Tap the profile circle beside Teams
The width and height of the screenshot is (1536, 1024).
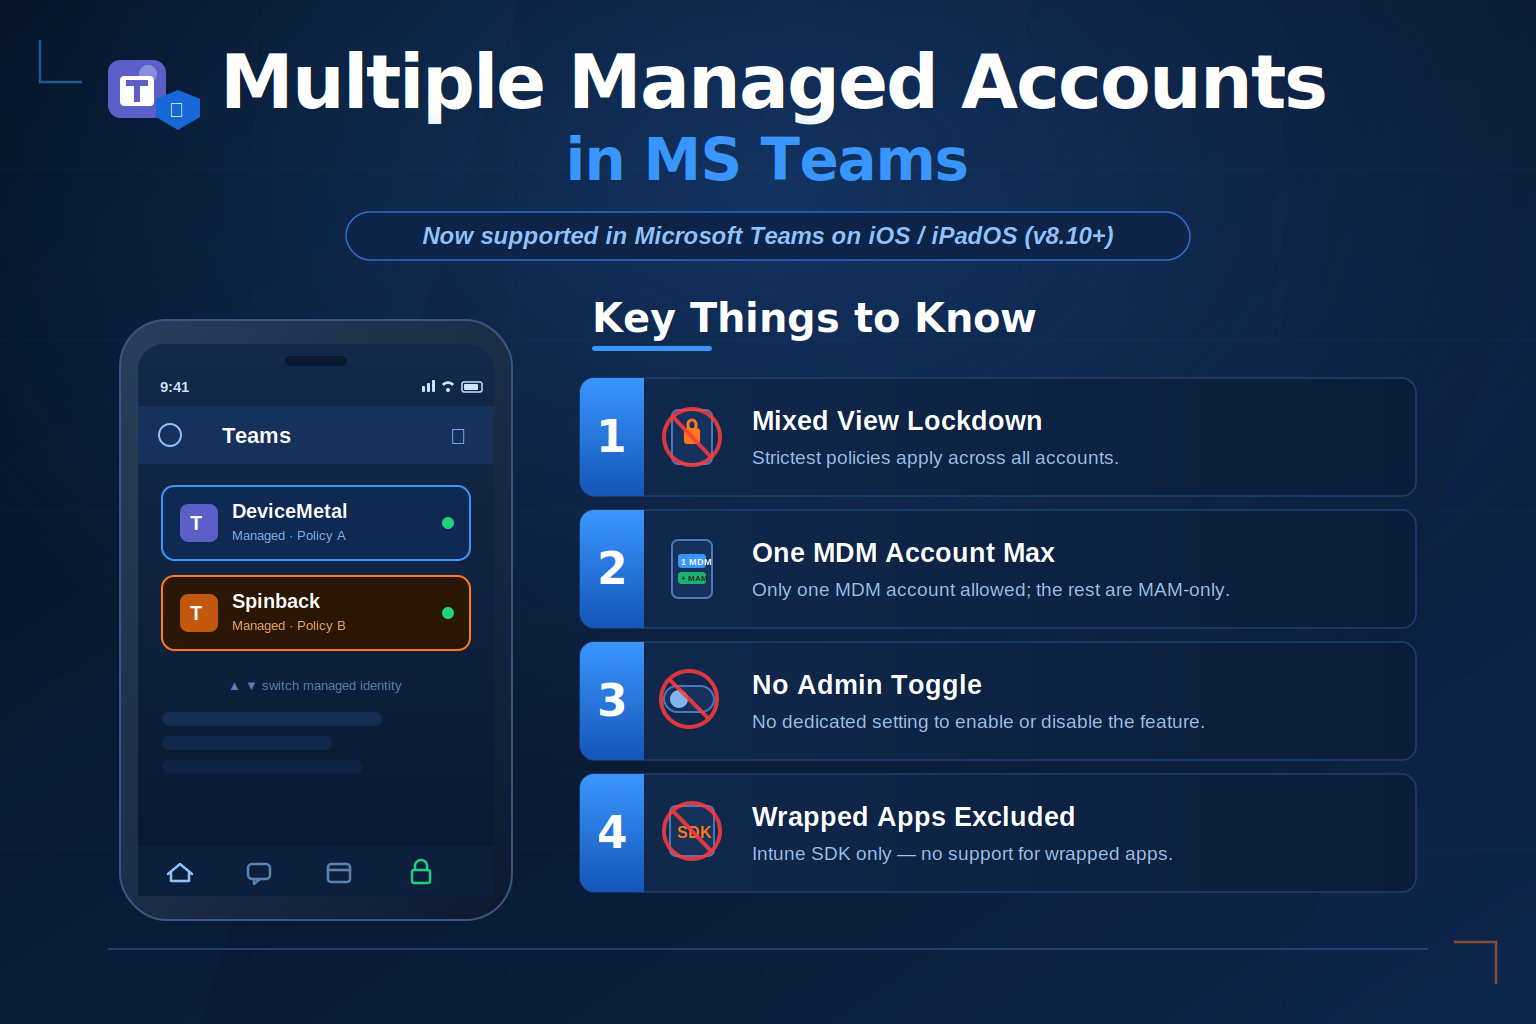pyautogui.click(x=170, y=435)
